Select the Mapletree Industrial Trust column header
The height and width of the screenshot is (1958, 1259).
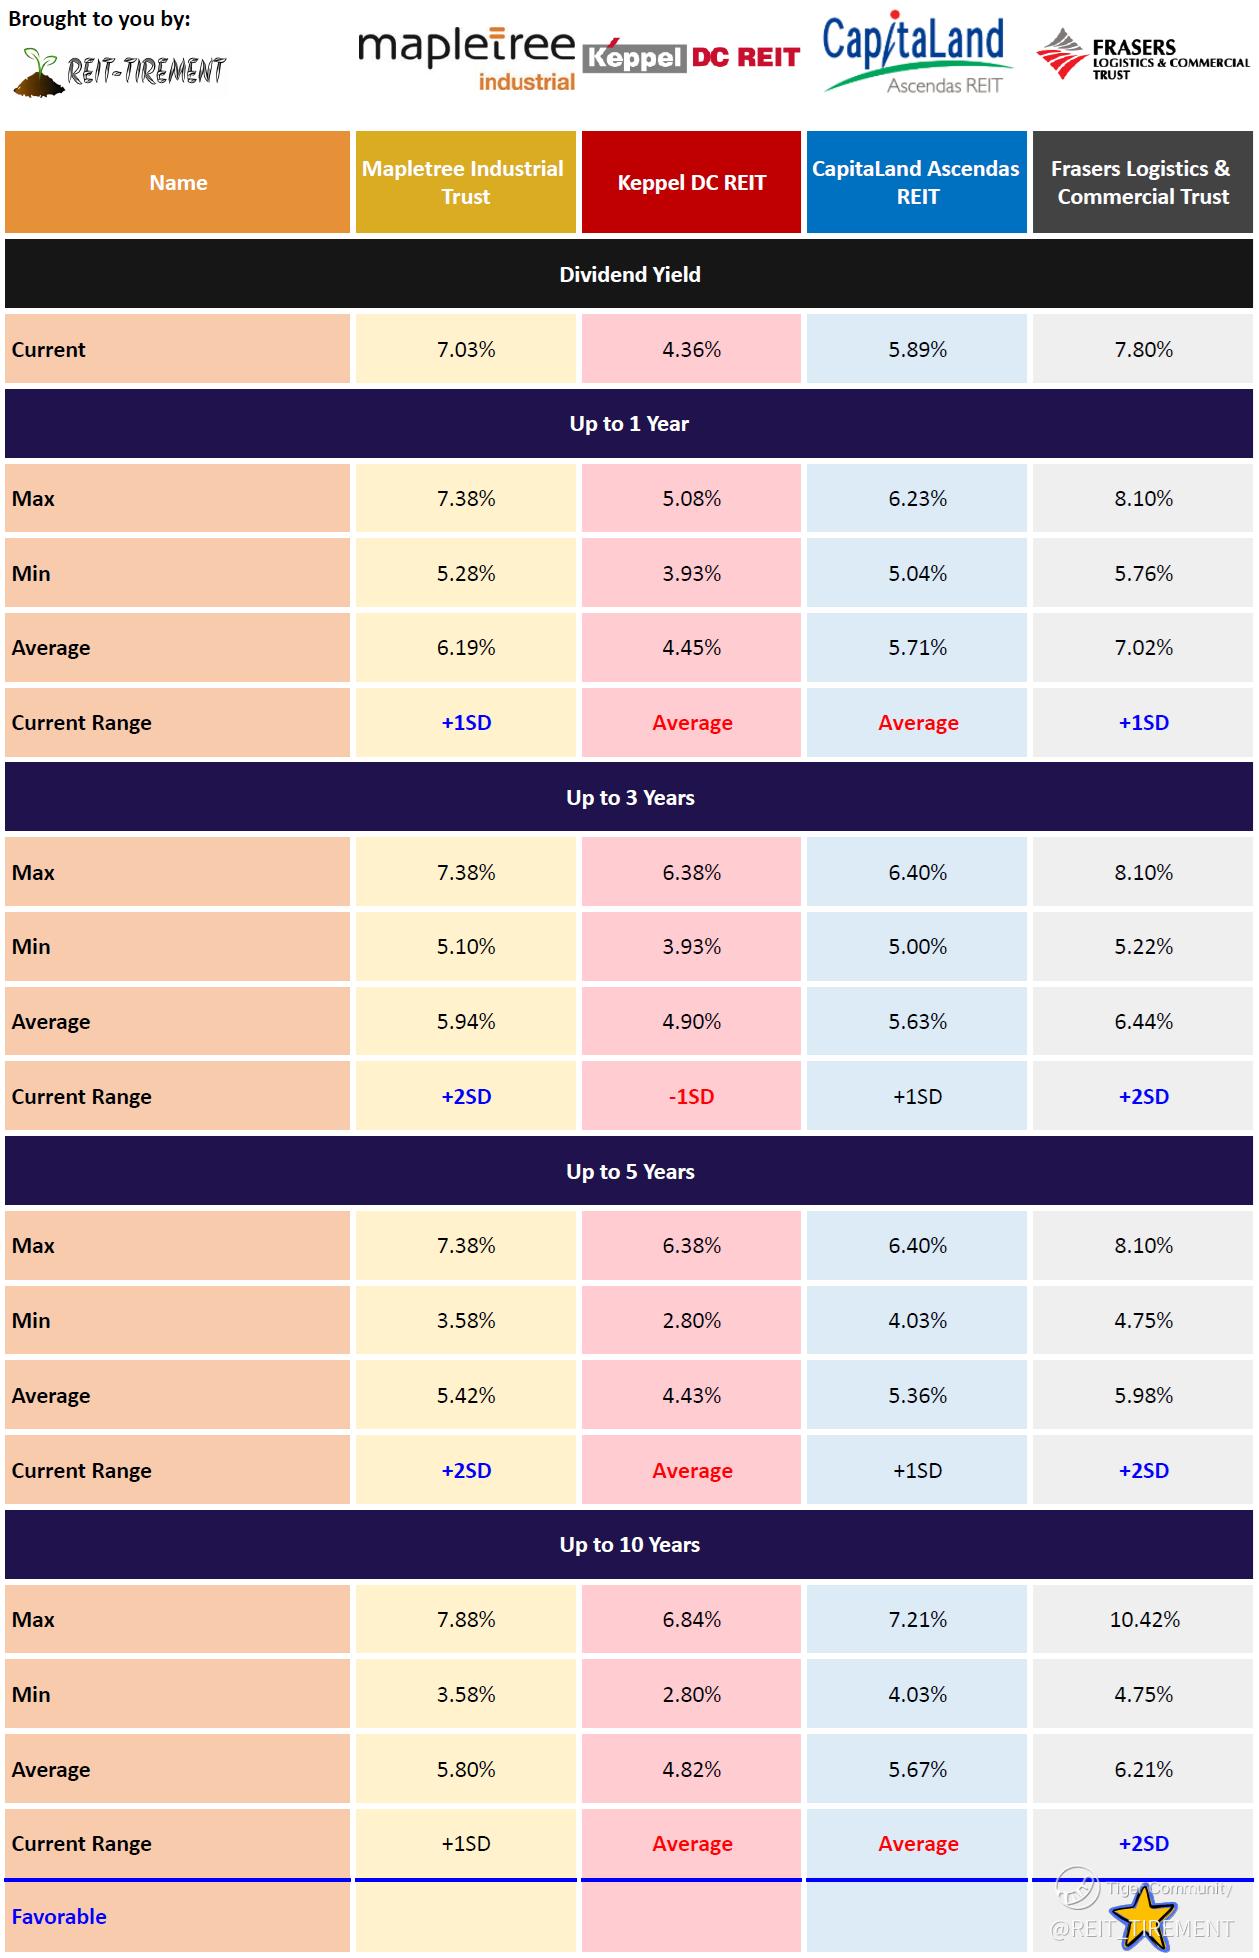click(466, 182)
